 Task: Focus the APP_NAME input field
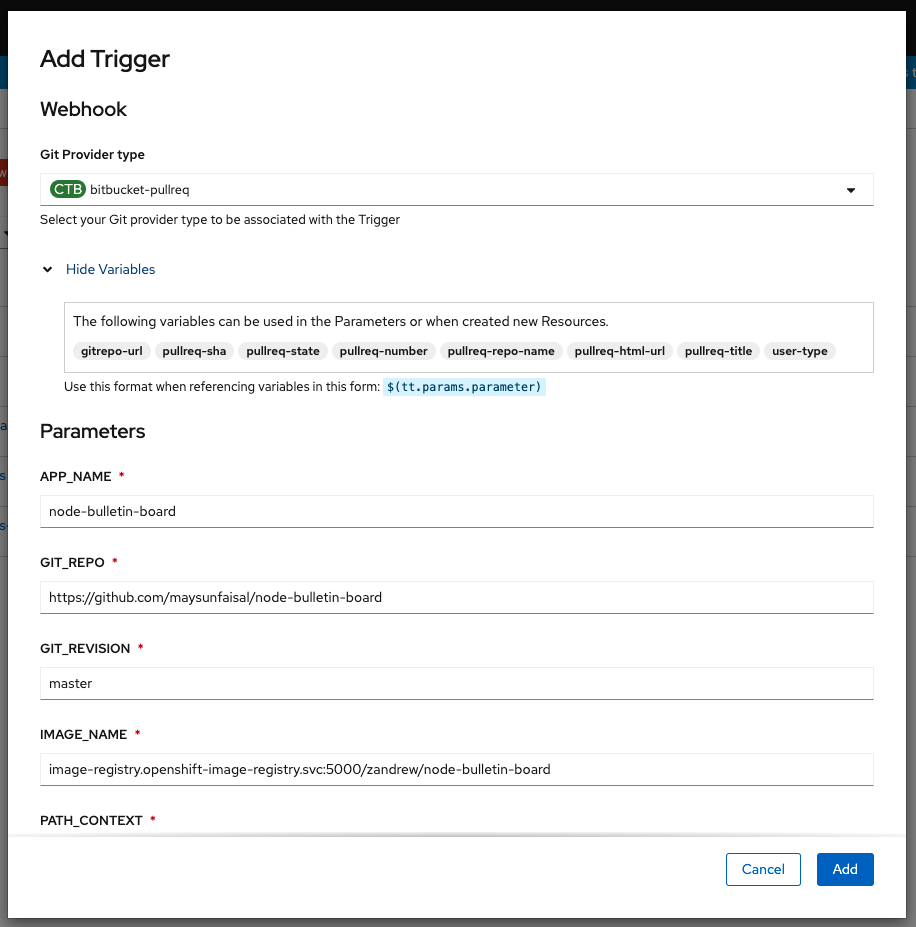pyautogui.click(x=456, y=511)
